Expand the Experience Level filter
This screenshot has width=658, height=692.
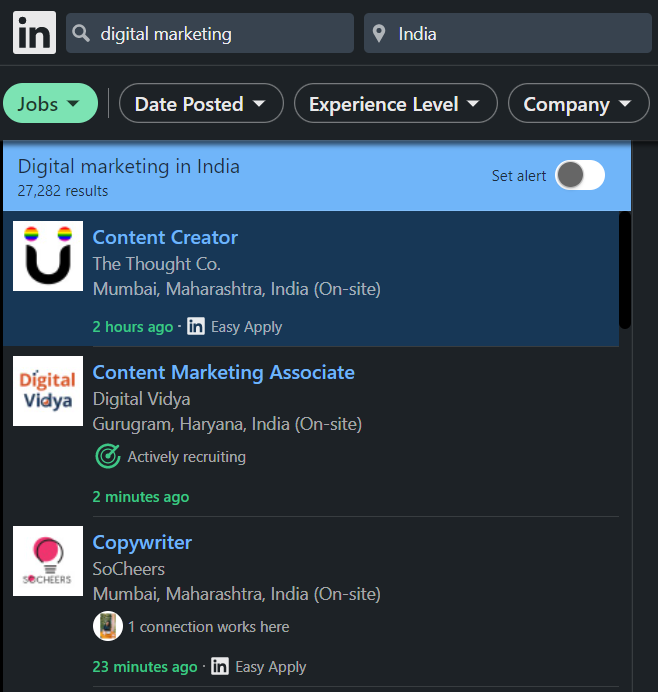pos(395,104)
